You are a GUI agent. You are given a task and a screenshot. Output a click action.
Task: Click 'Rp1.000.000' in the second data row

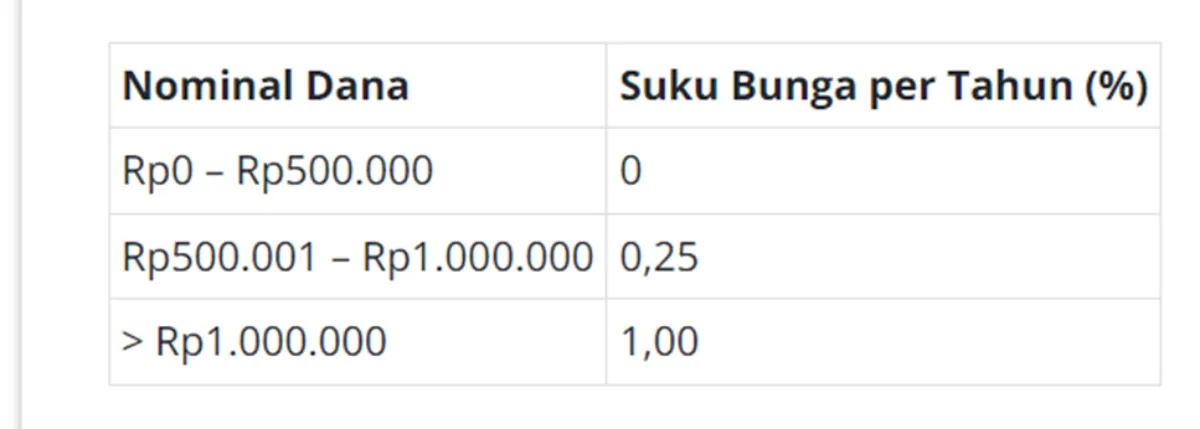[477, 258]
